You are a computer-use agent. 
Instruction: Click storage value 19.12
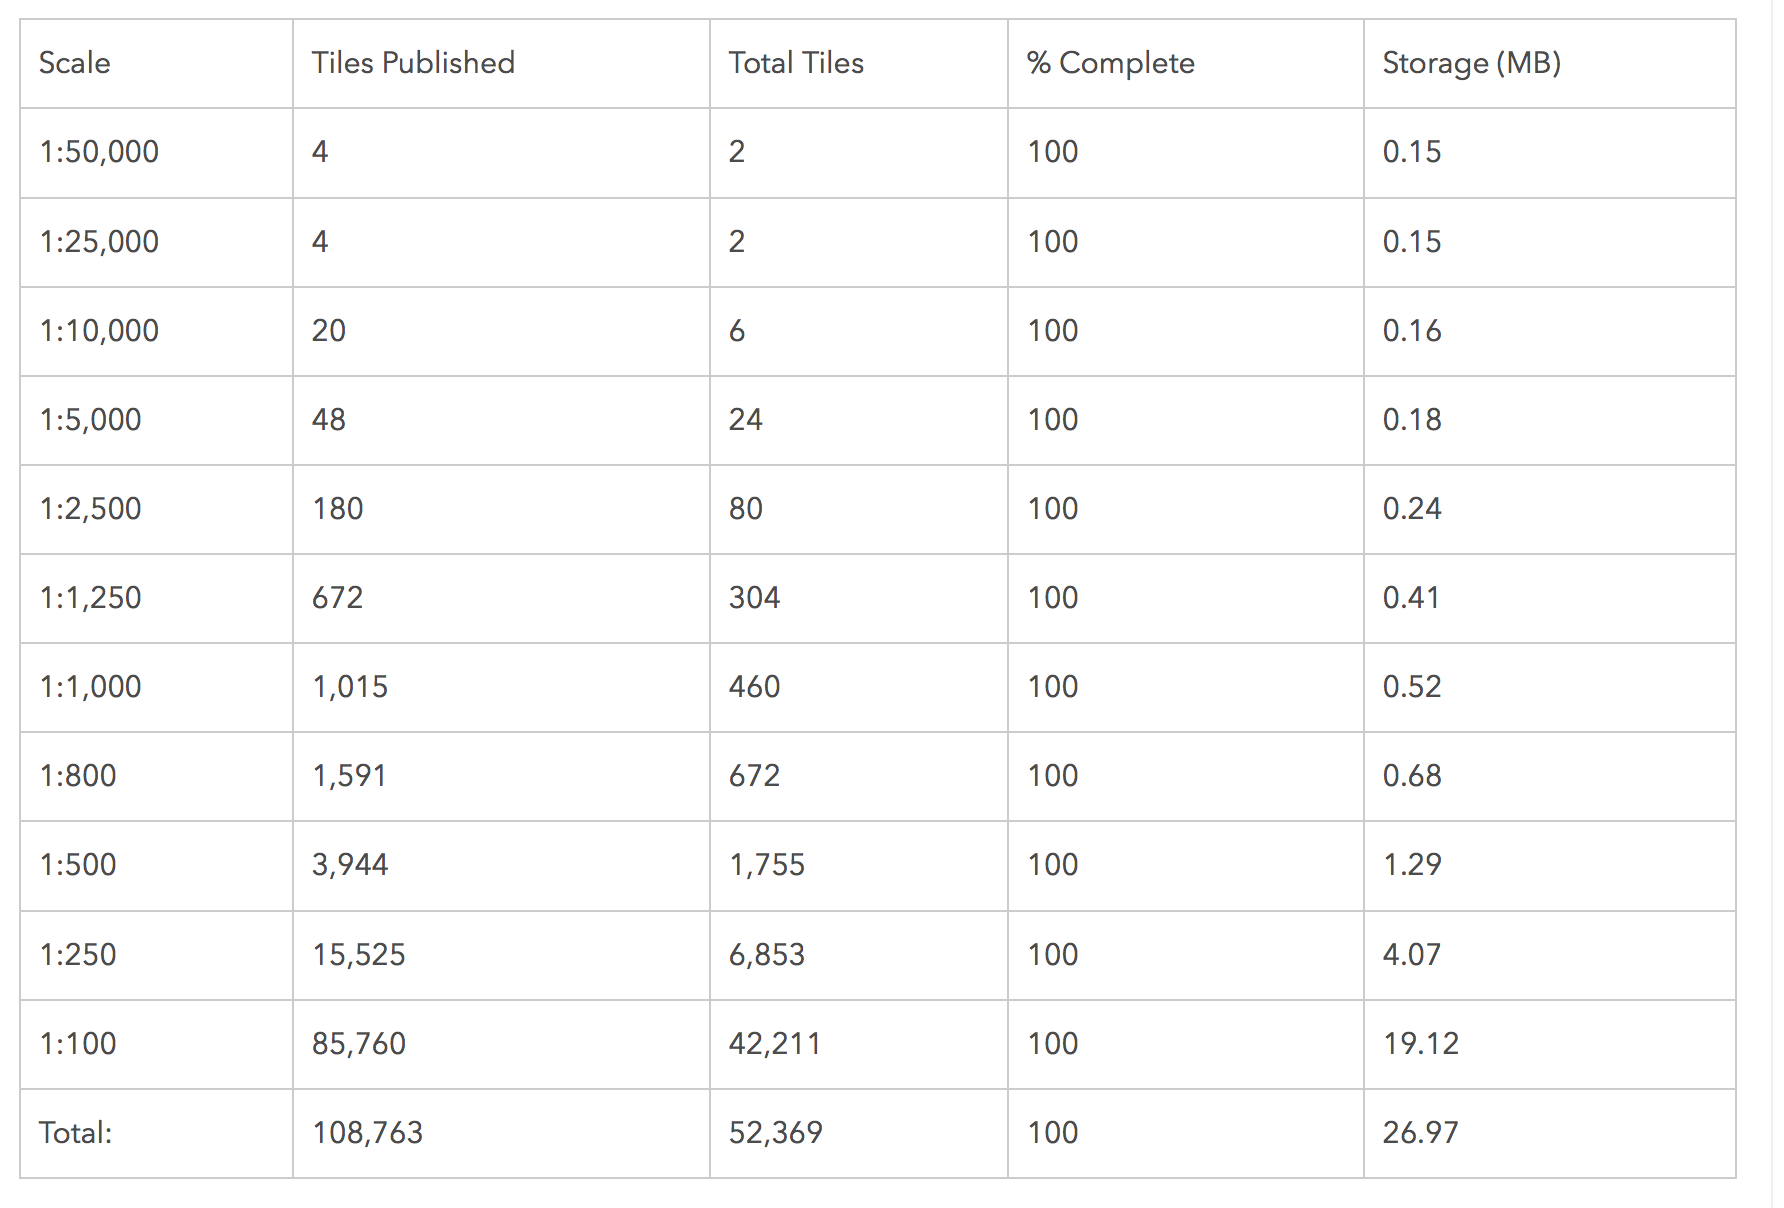click(1421, 1044)
